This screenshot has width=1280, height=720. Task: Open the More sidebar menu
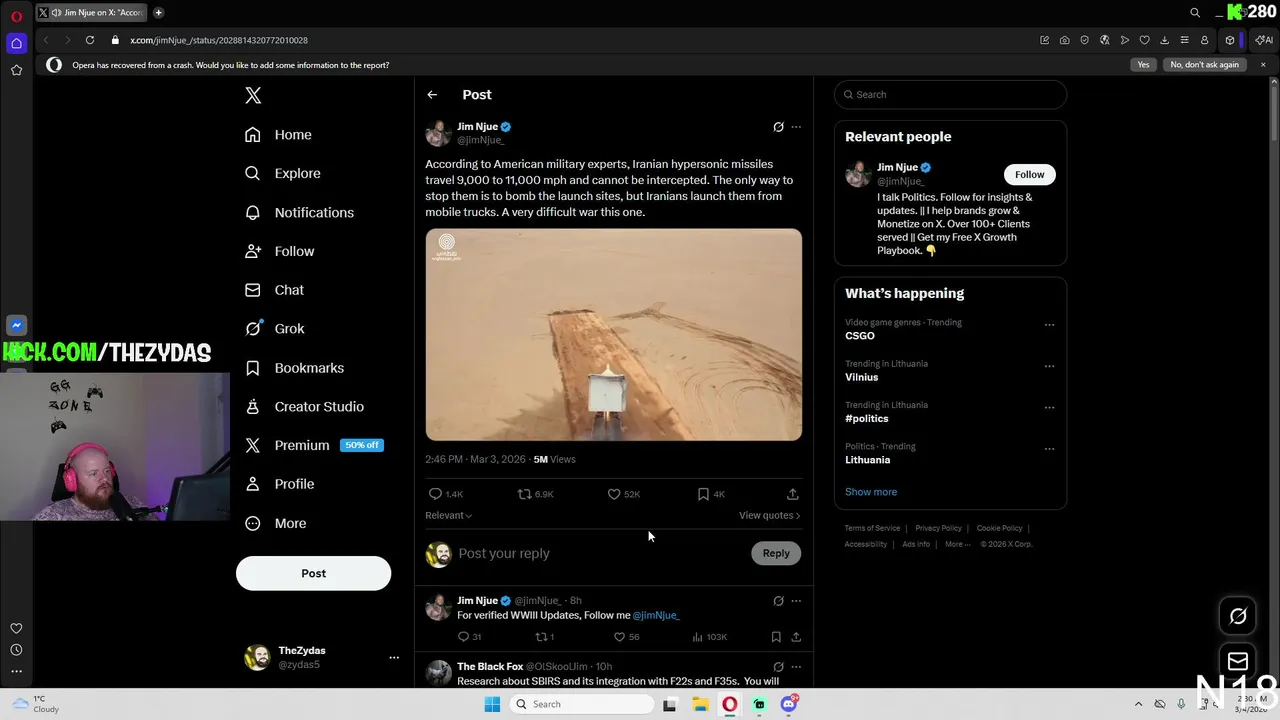[276, 523]
